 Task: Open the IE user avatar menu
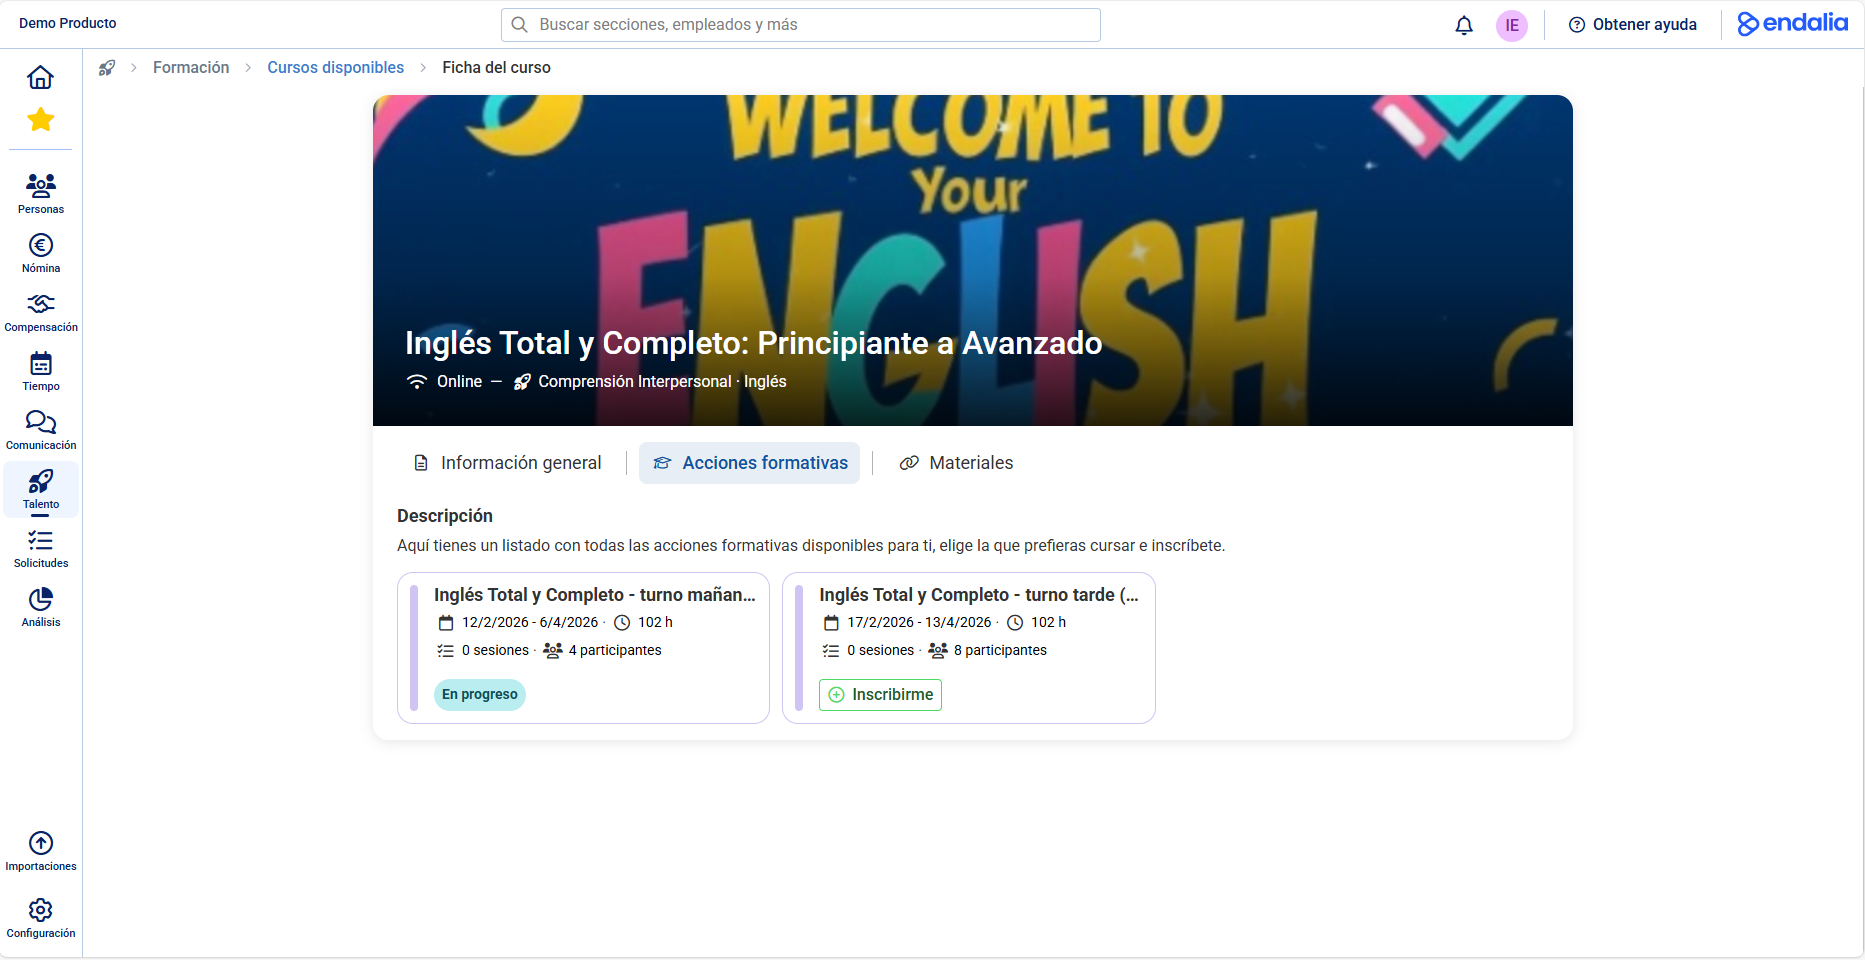(1512, 25)
